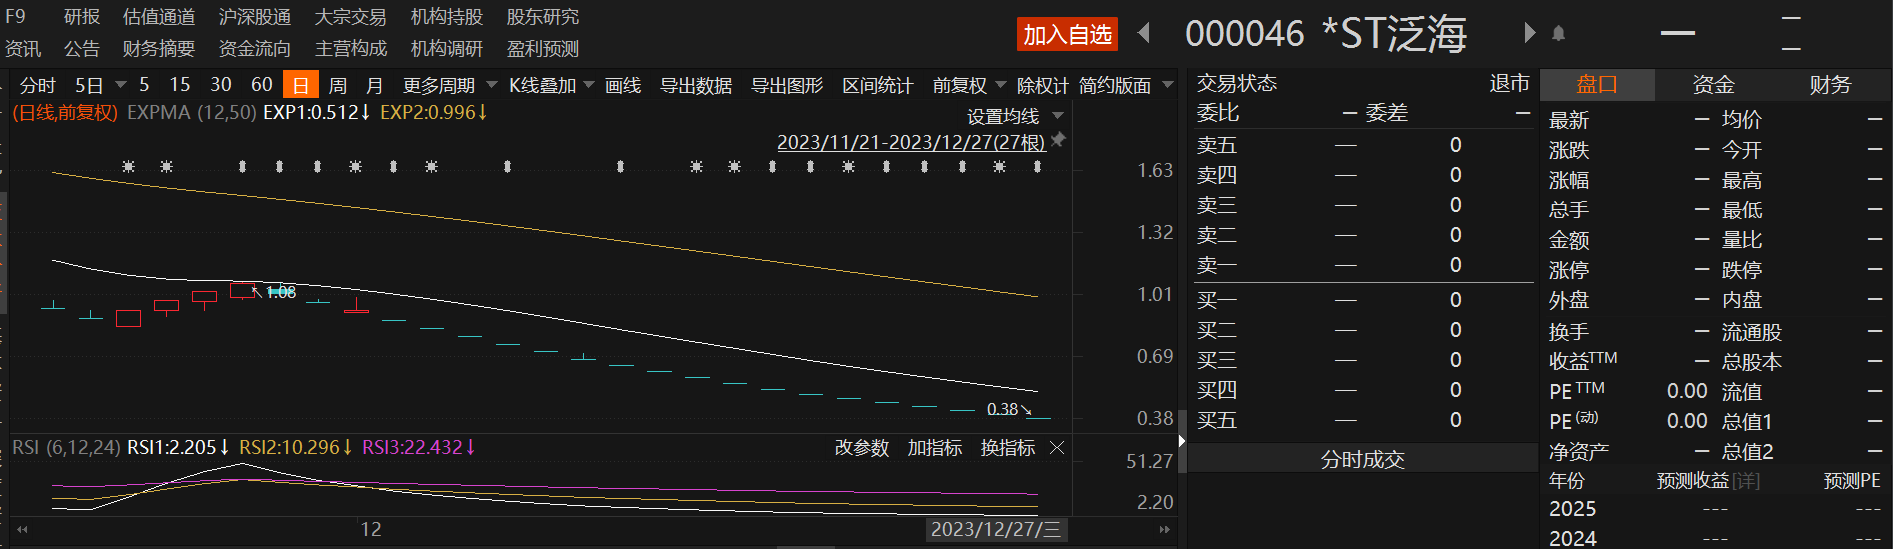The height and width of the screenshot is (549, 1893).
Task: Click the pin icon beside date range
Action: [1058, 140]
